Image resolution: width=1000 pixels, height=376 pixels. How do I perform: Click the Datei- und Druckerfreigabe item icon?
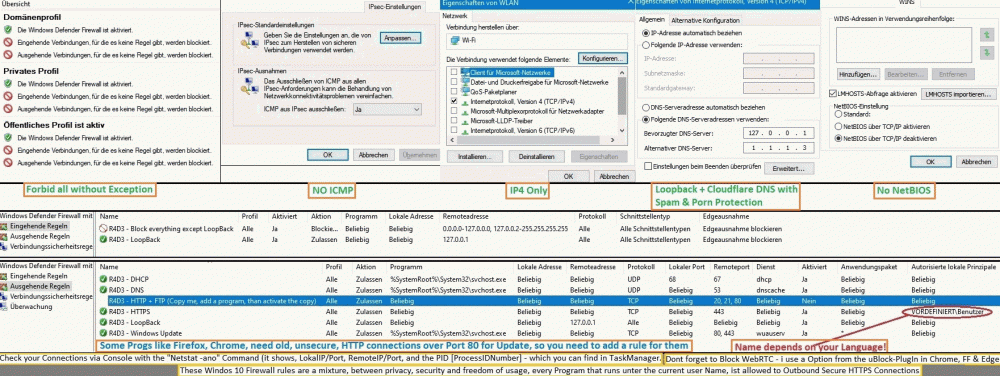[464, 82]
